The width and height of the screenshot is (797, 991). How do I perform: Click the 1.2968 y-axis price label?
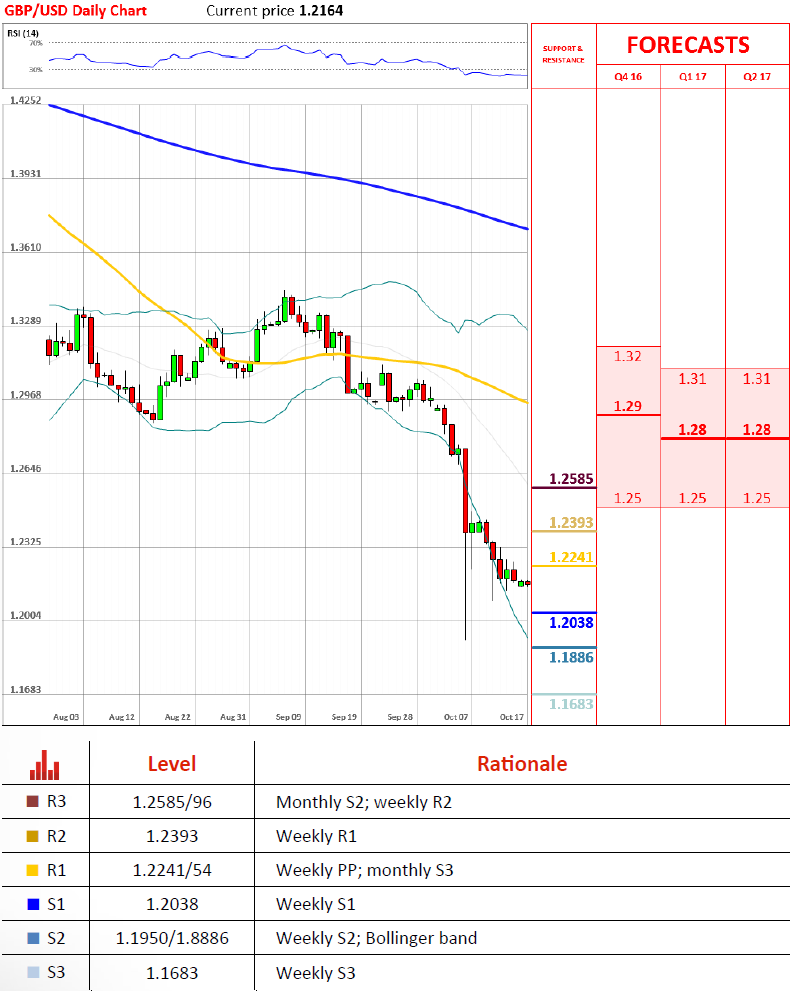(25, 395)
